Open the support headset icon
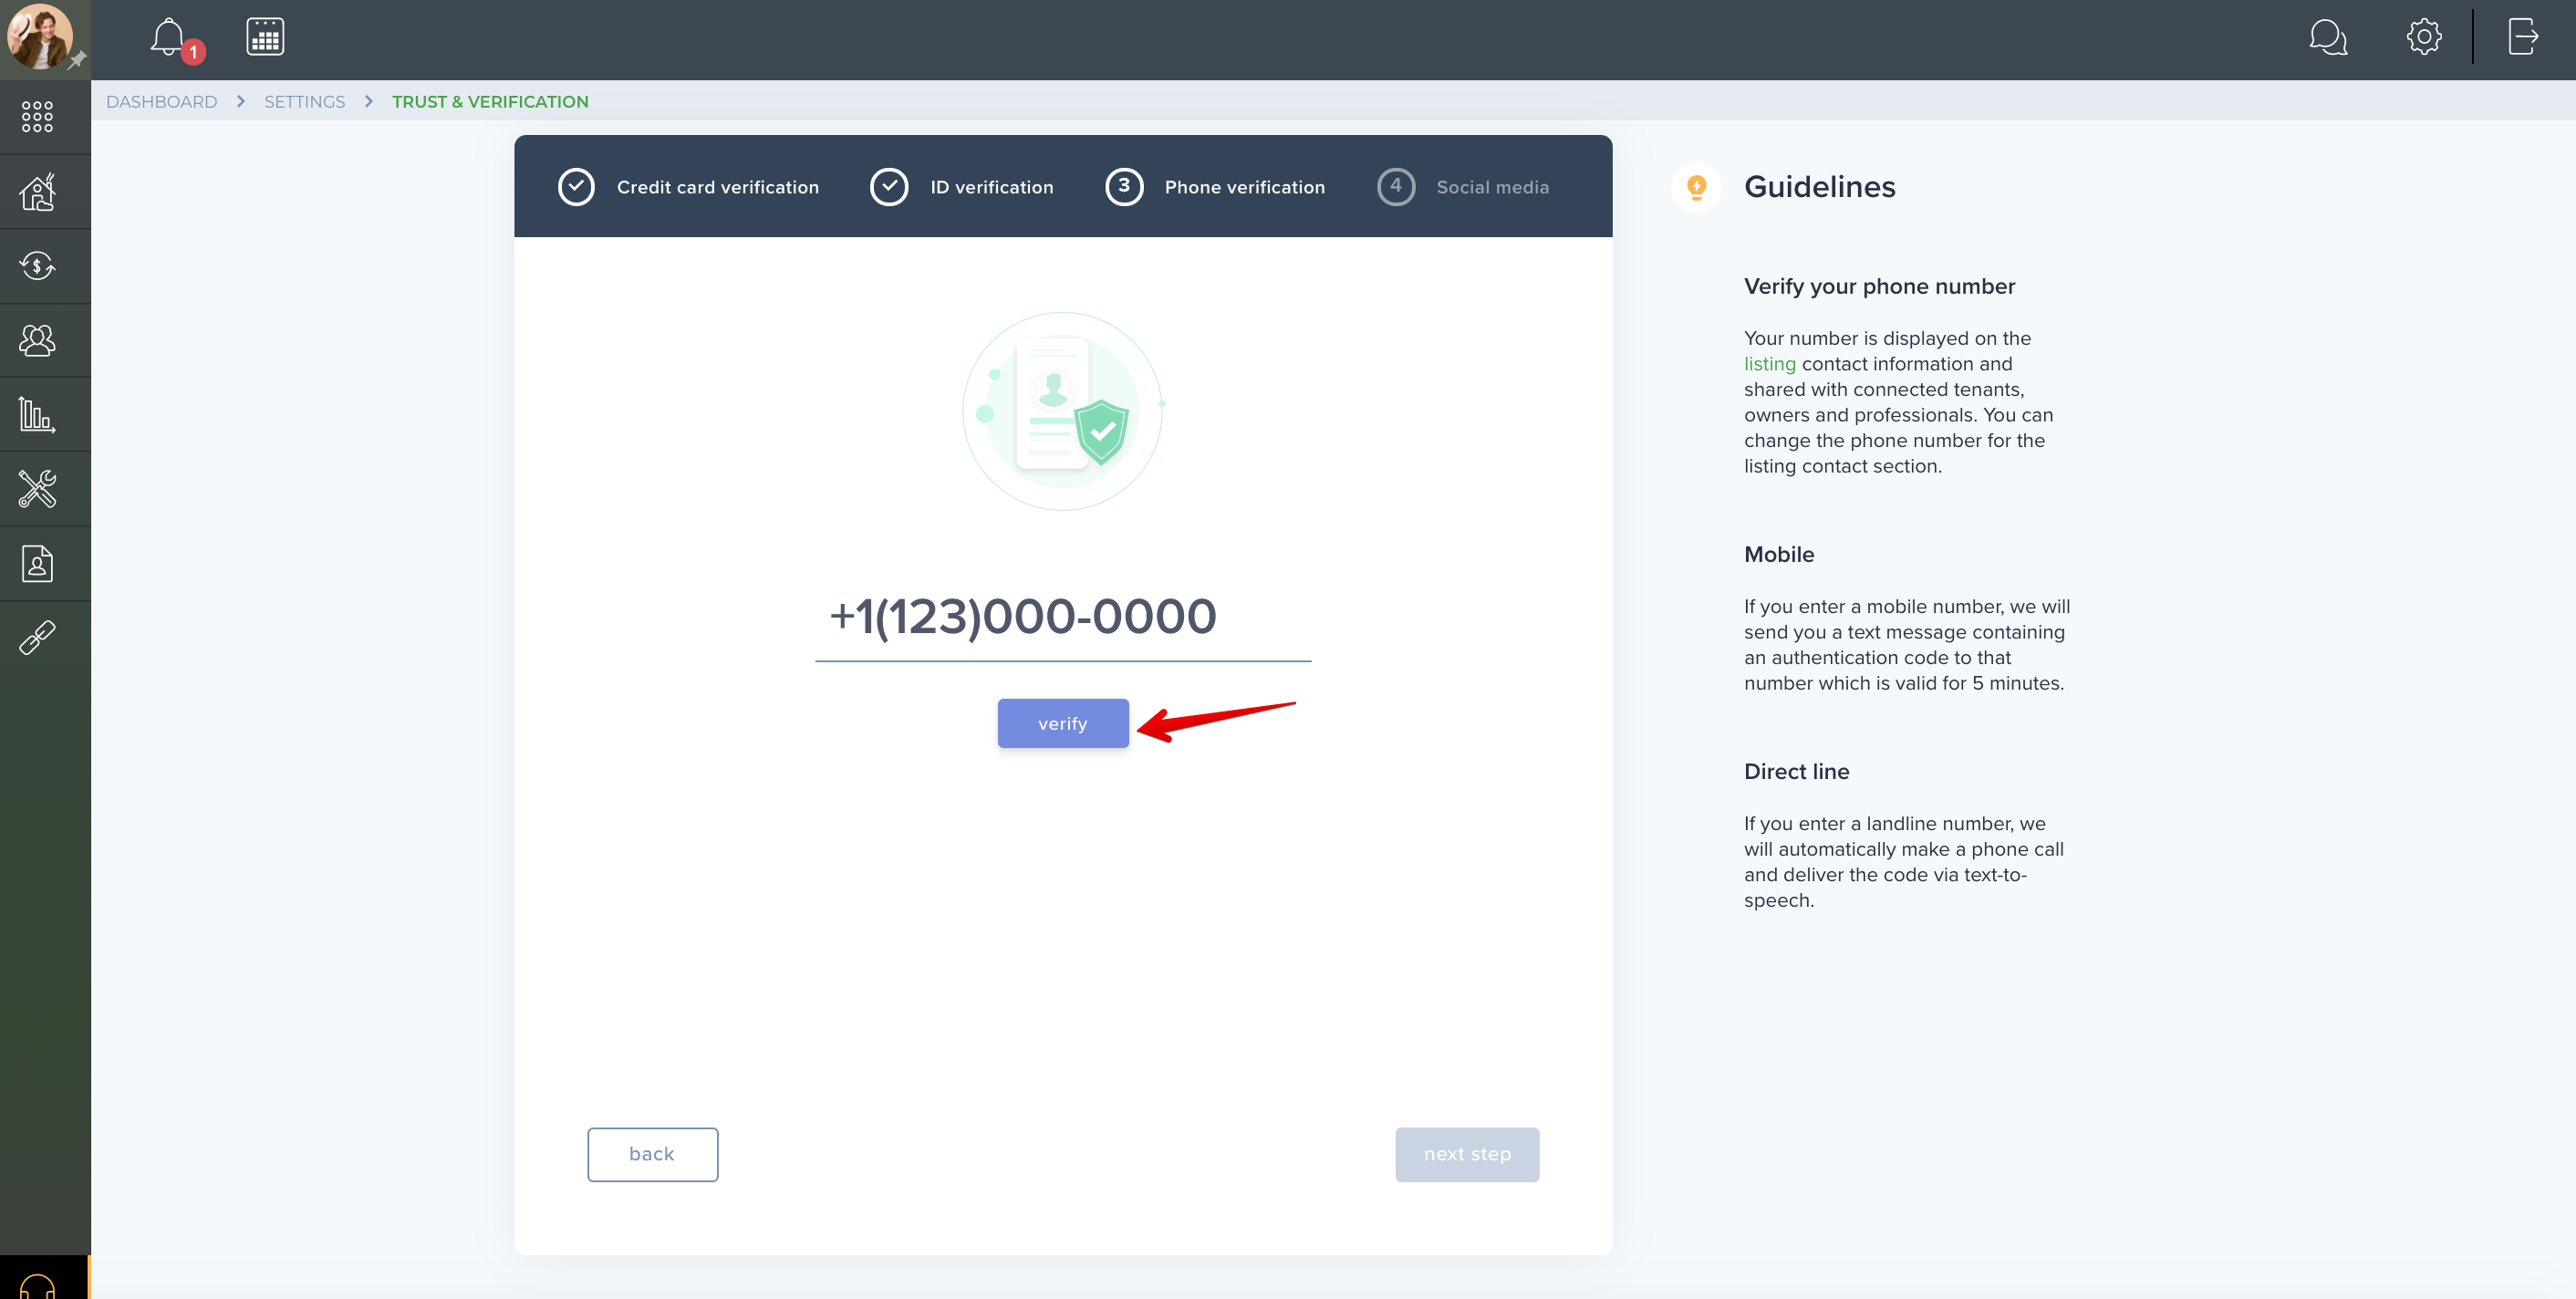 [38, 1284]
